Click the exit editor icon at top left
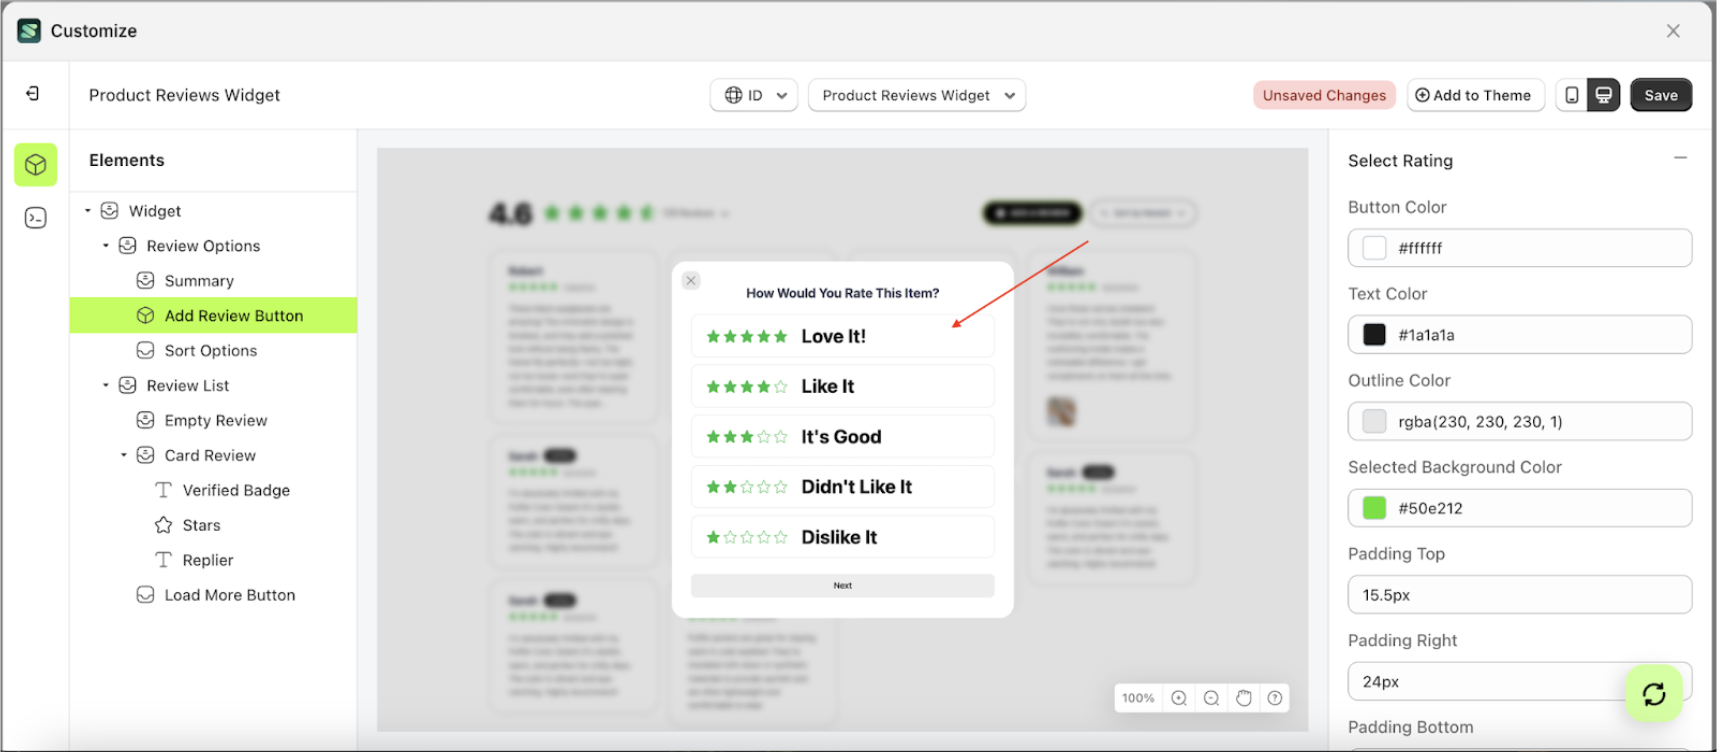This screenshot has width=1722, height=752. click(x=33, y=93)
